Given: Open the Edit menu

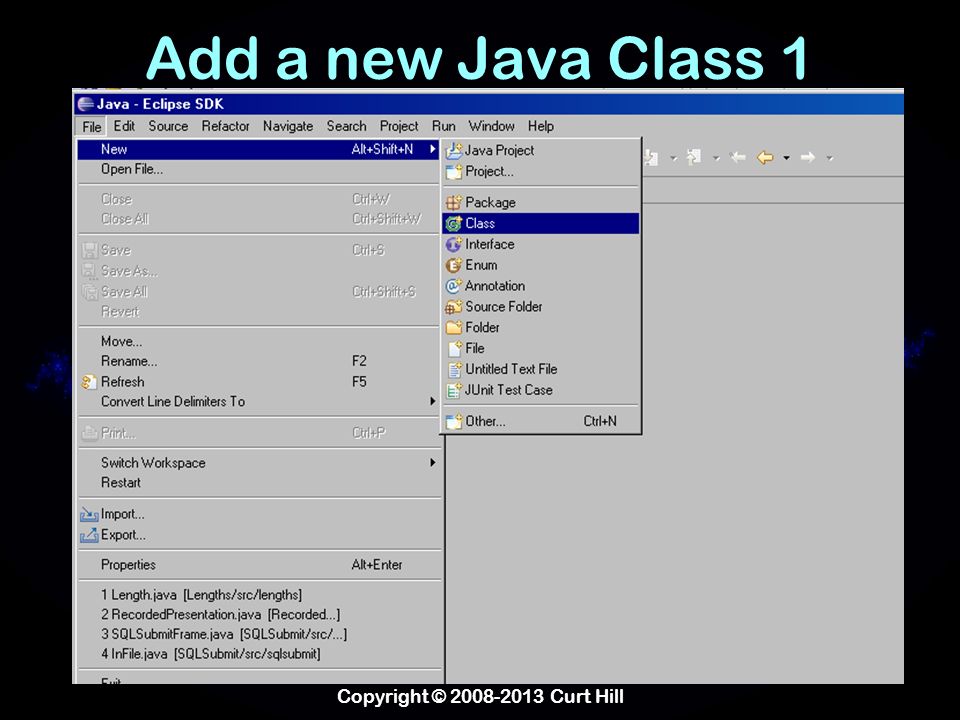Looking at the screenshot, I should point(124,126).
